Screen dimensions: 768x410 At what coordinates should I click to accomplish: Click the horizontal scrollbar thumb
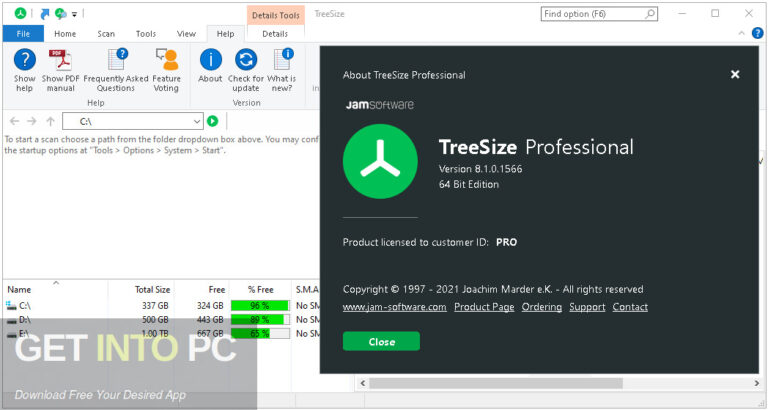click(496, 383)
